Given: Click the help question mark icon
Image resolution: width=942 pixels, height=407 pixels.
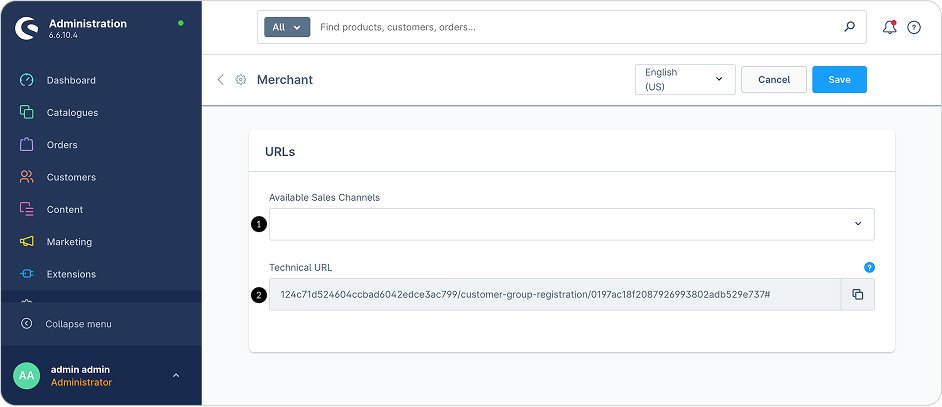Looking at the screenshot, I should (914, 28).
